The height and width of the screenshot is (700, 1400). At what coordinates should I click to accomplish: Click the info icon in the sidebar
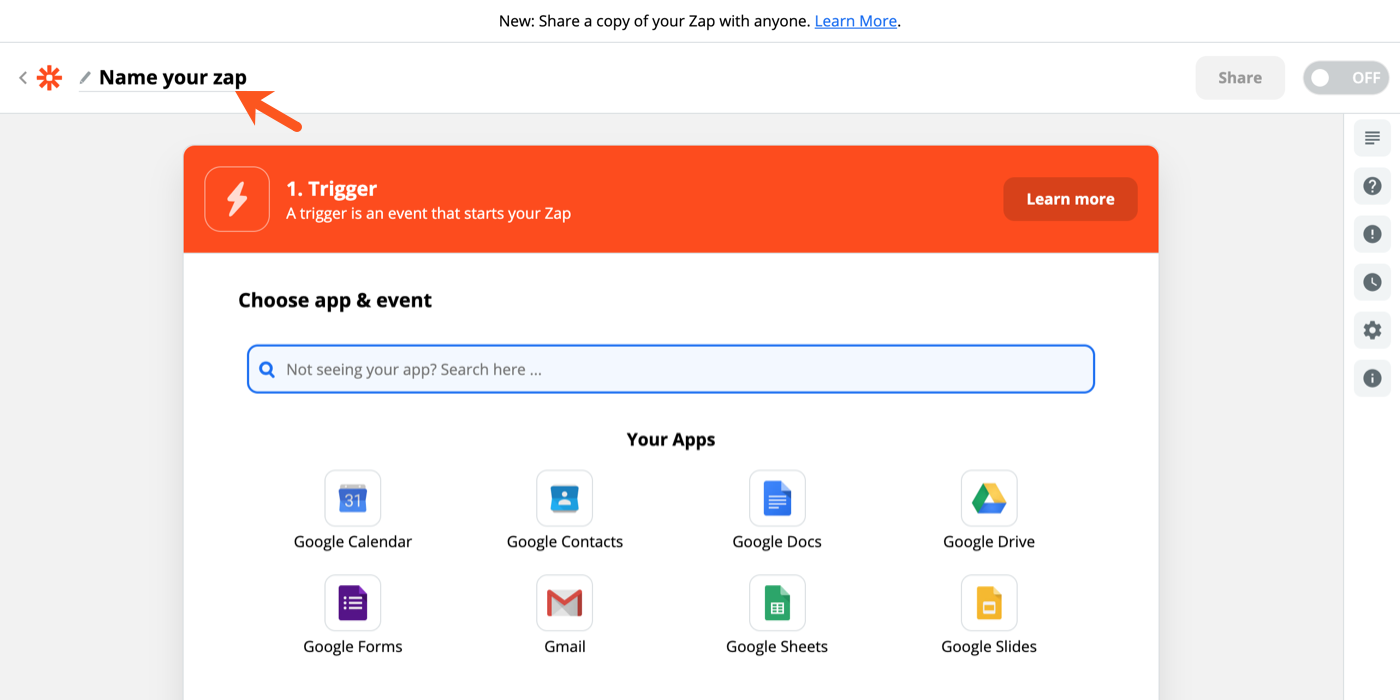[x=1372, y=377]
